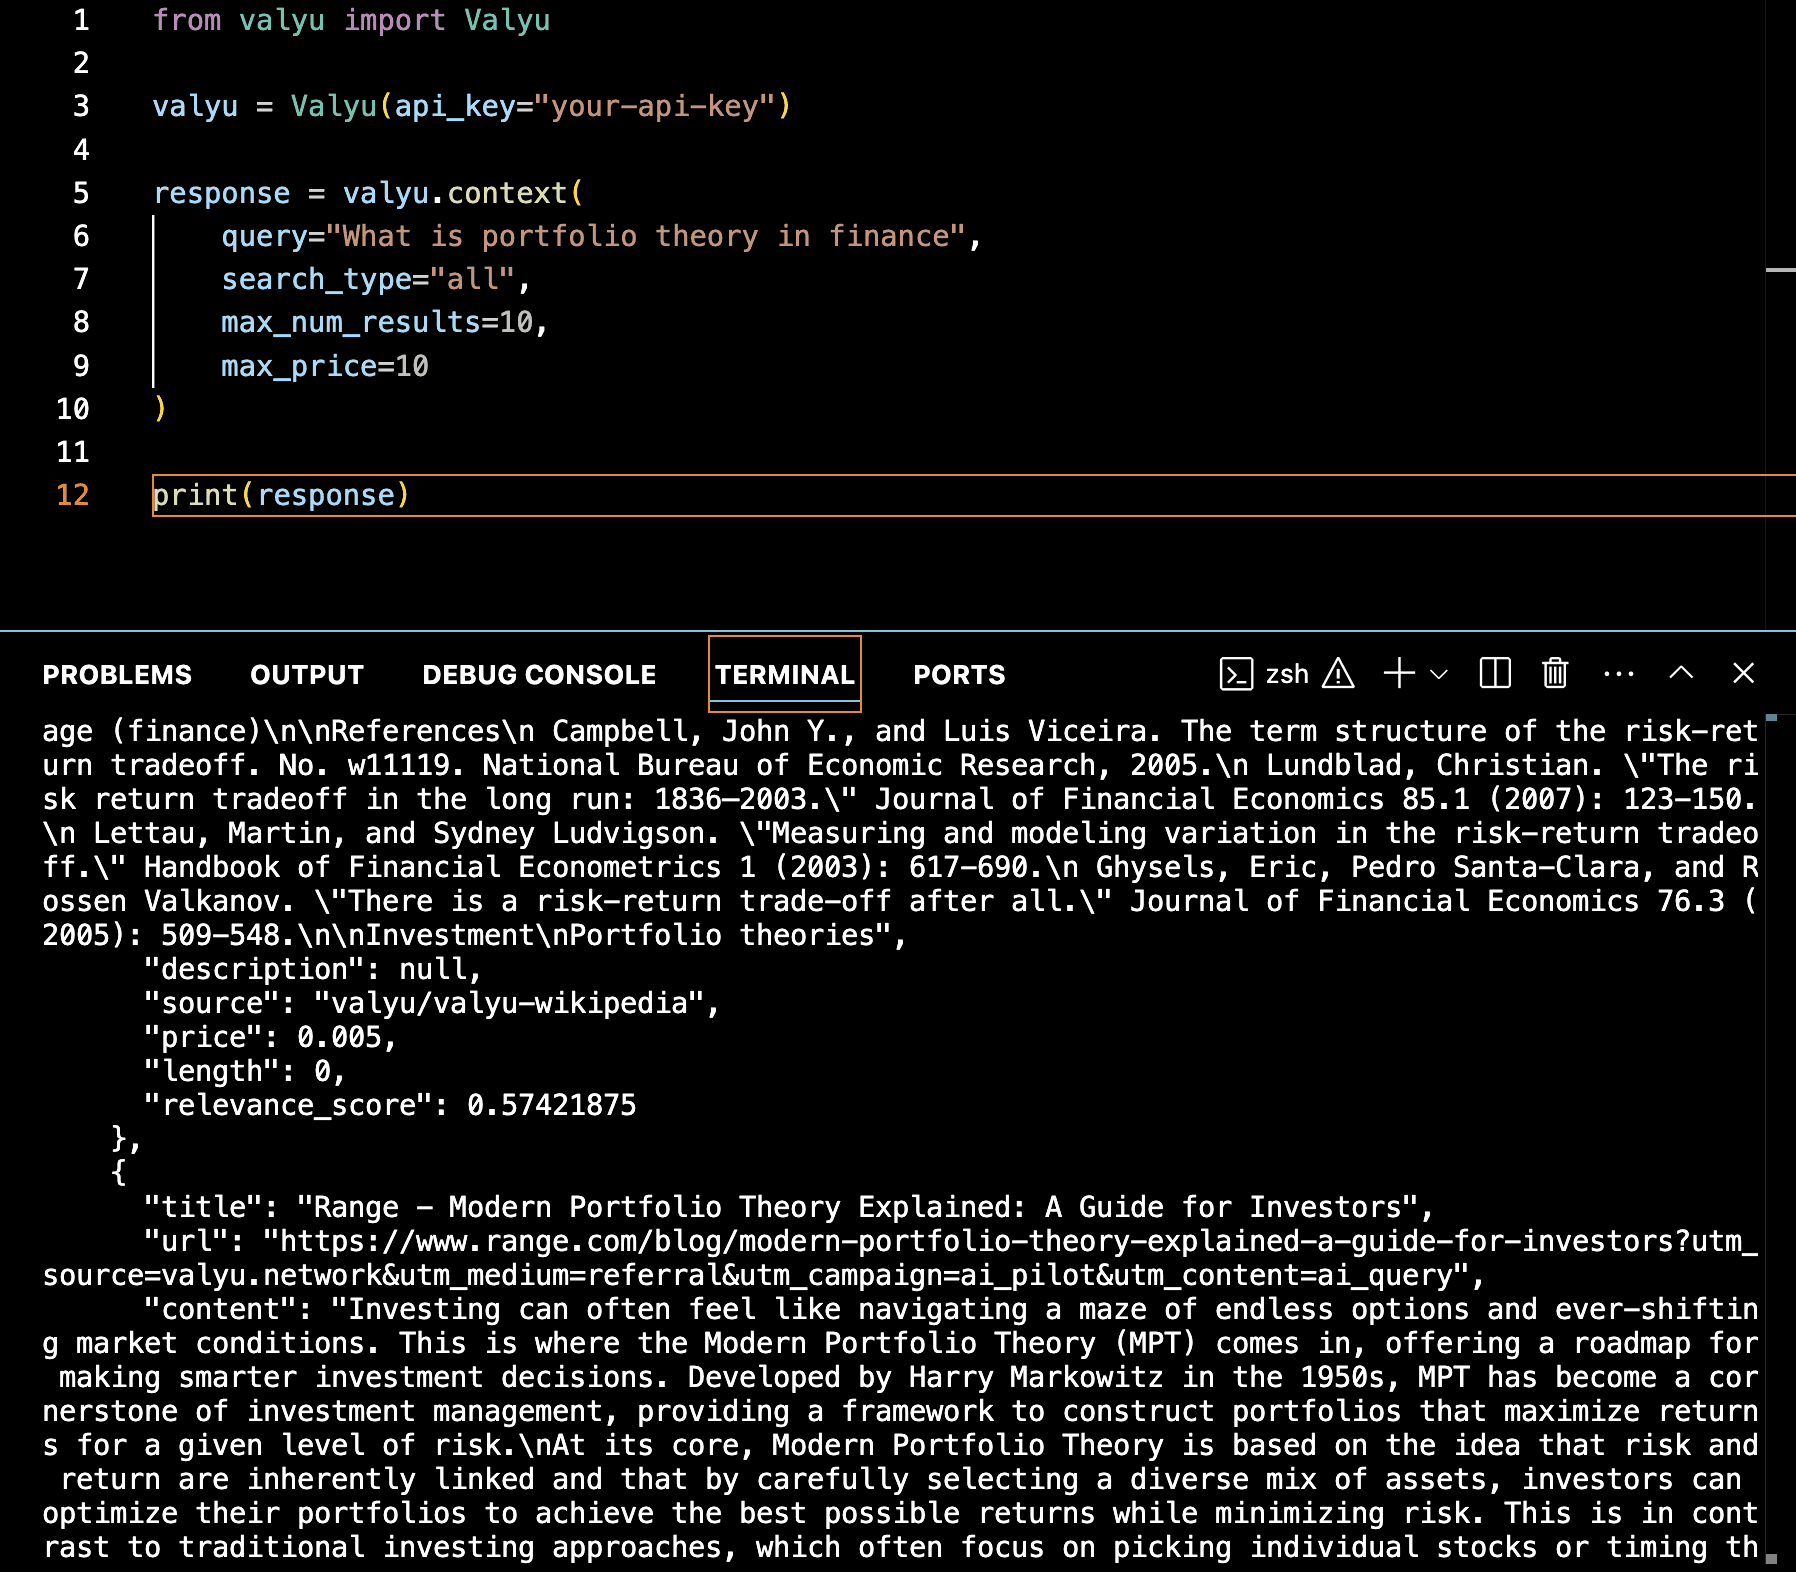Click the terminal warning triangle icon
The width and height of the screenshot is (1796, 1572).
(x=1338, y=674)
